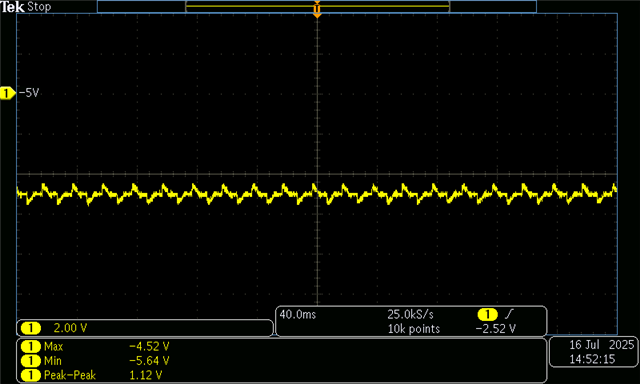
Task: Click the channel badge next to Peak-Peak measurement
Action: [x=31, y=375]
